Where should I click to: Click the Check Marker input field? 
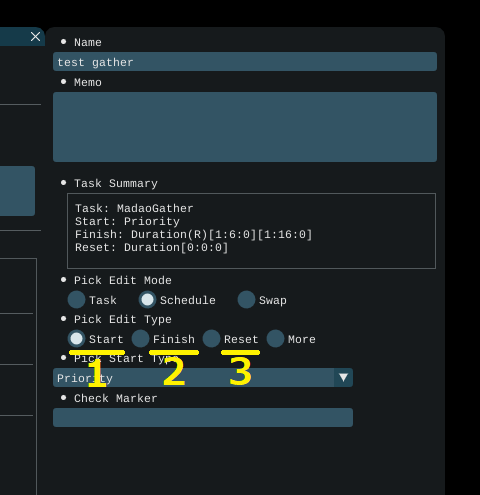pyautogui.click(x=203, y=417)
